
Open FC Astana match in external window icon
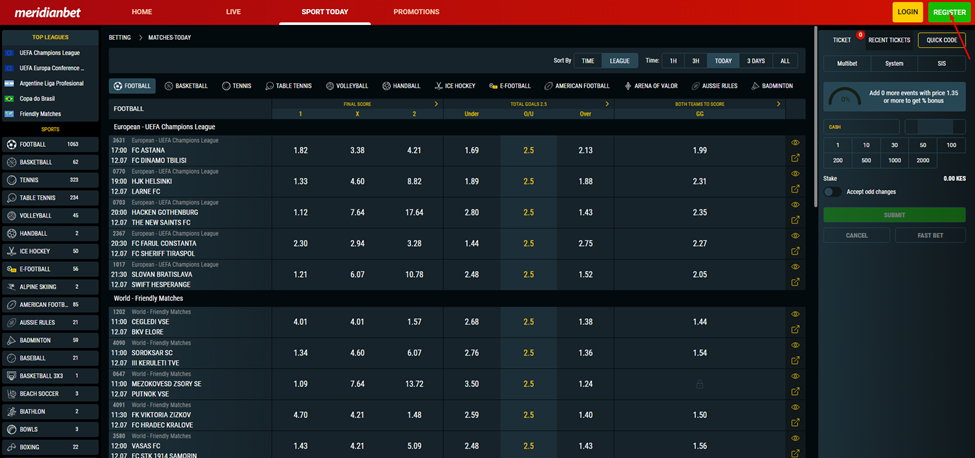[x=795, y=158]
